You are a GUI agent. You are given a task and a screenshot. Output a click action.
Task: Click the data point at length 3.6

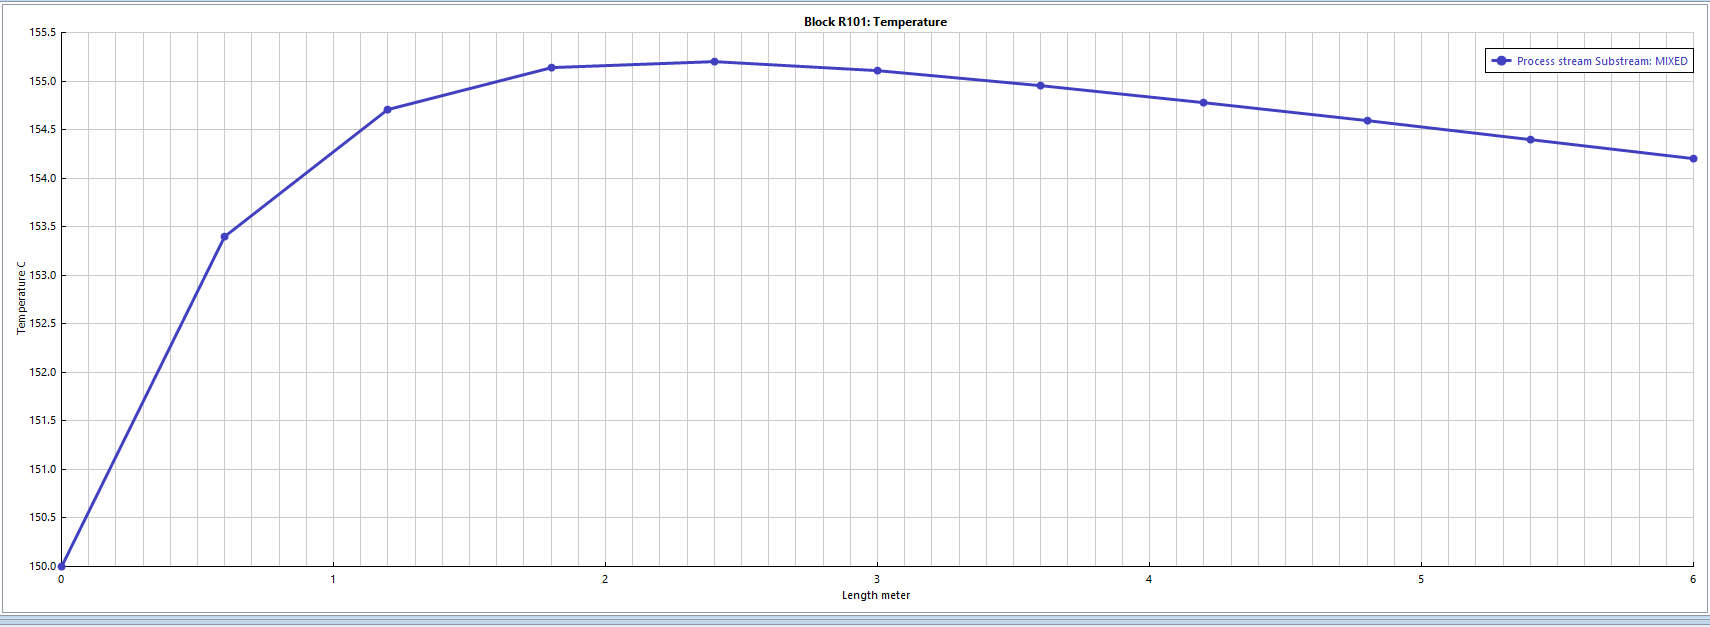[x=1041, y=86]
